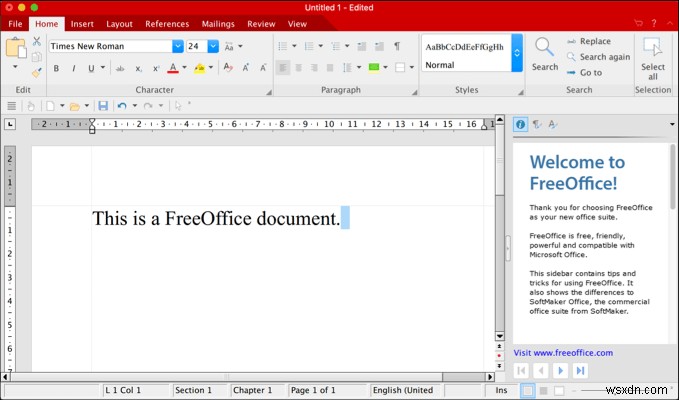Click the quick access hamburger menu icon

pyautogui.click(x=12, y=106)
